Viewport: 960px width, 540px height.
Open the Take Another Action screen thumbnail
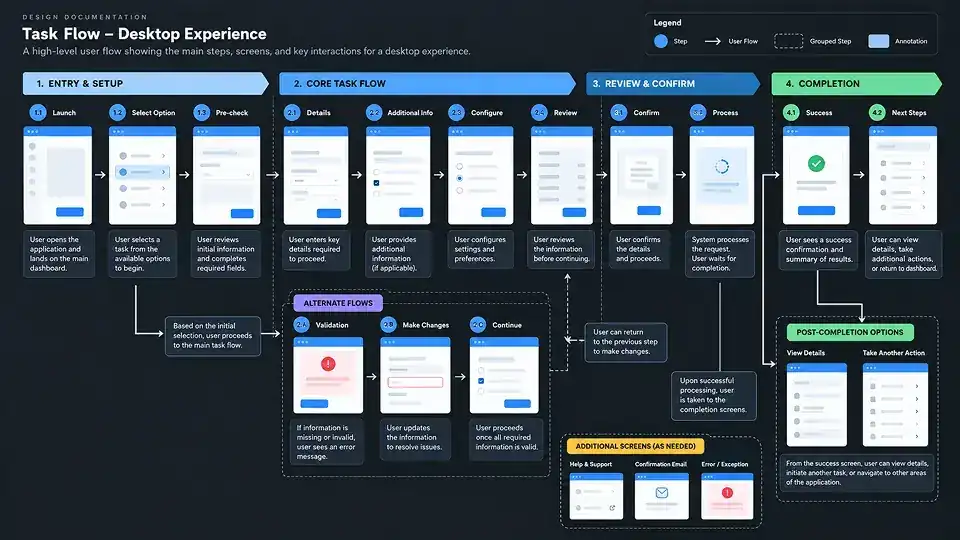895,405
